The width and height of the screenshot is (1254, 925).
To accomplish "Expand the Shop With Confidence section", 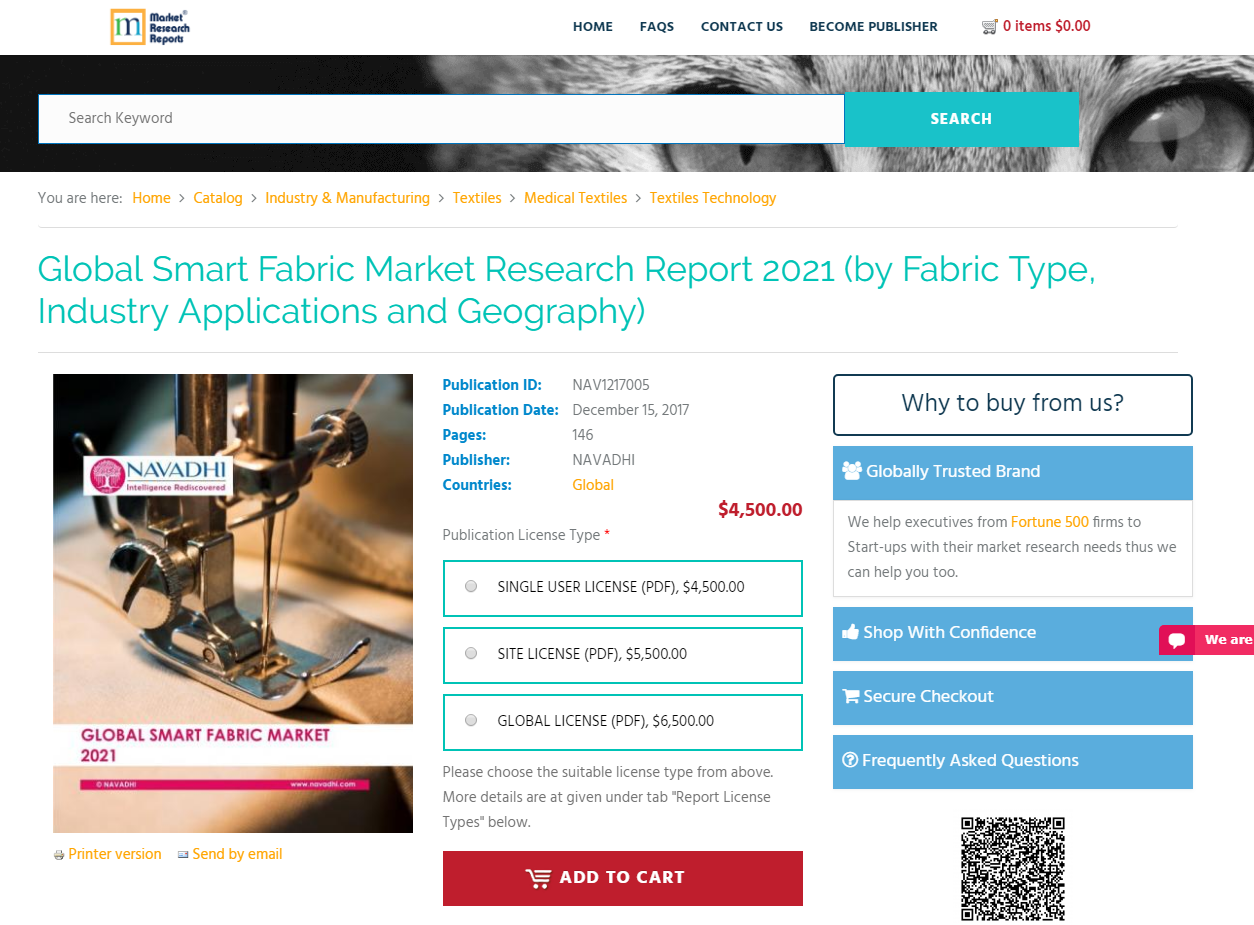I will (1012, 633).
